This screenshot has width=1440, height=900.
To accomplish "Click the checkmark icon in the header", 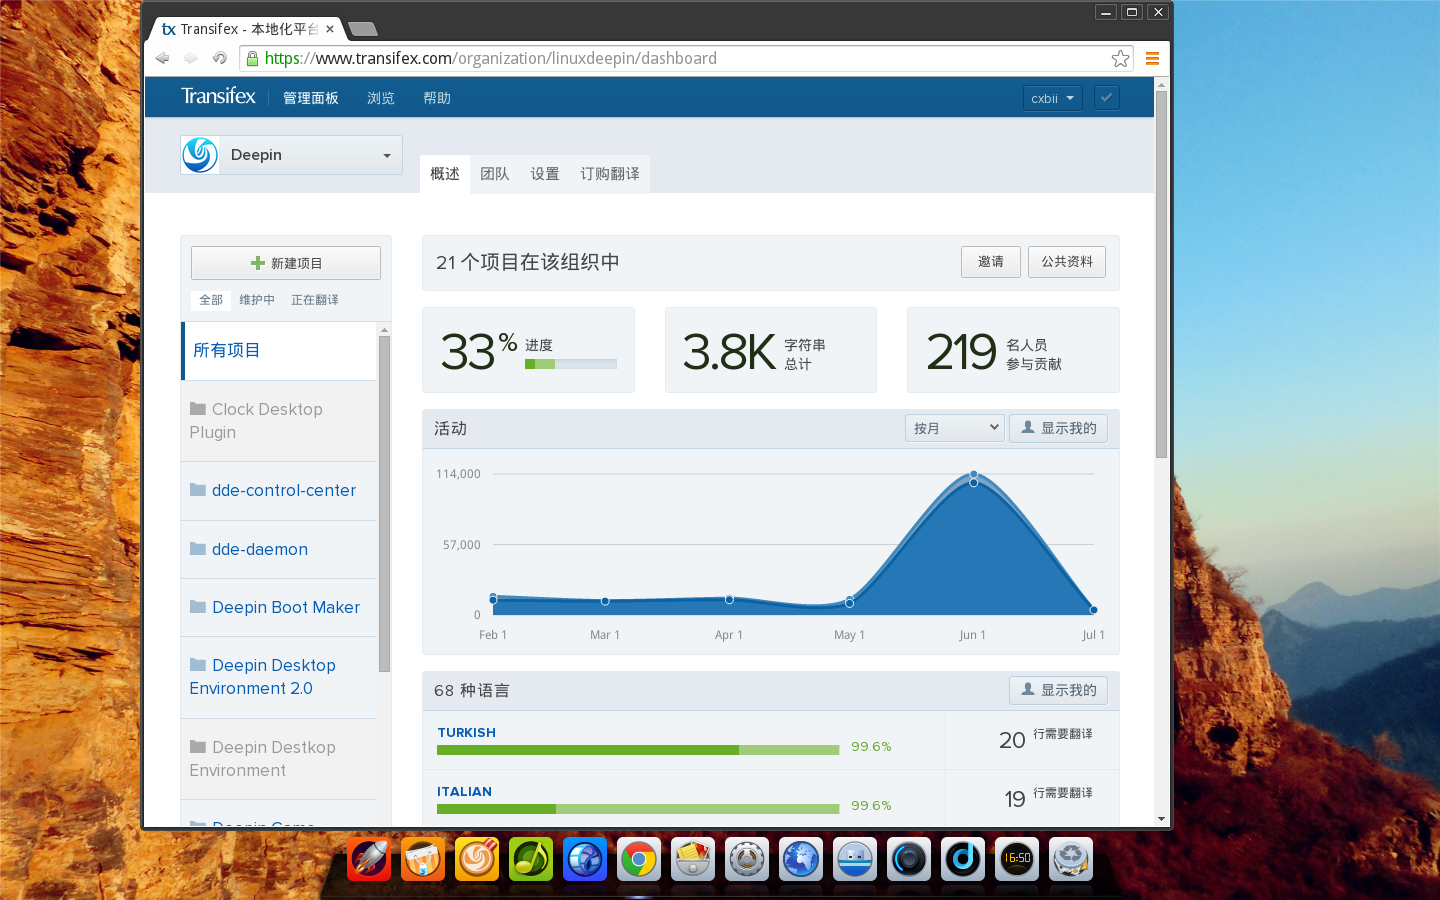I will [1106, 98].
